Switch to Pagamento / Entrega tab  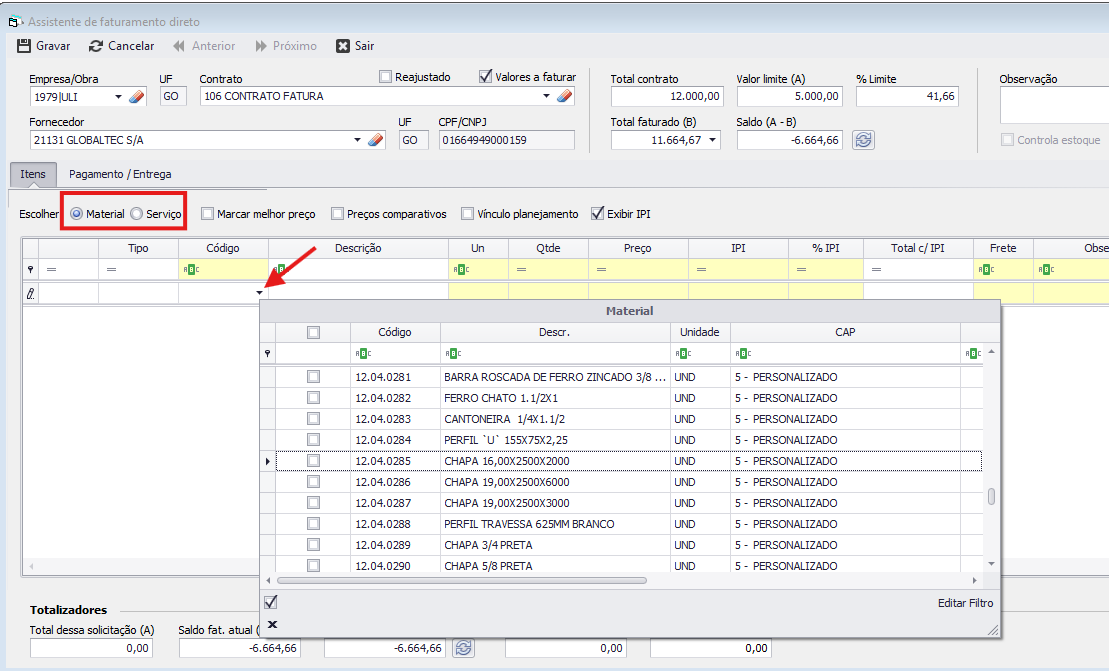tap(120, 174)
